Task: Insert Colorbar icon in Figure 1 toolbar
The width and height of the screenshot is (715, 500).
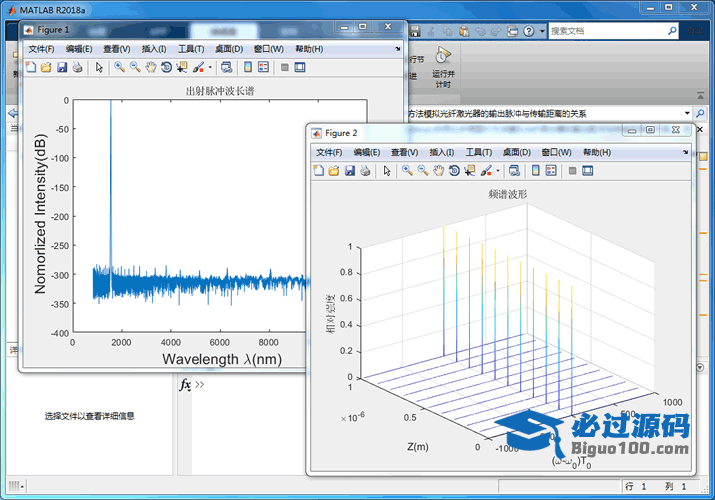Action: pos(248,67)
